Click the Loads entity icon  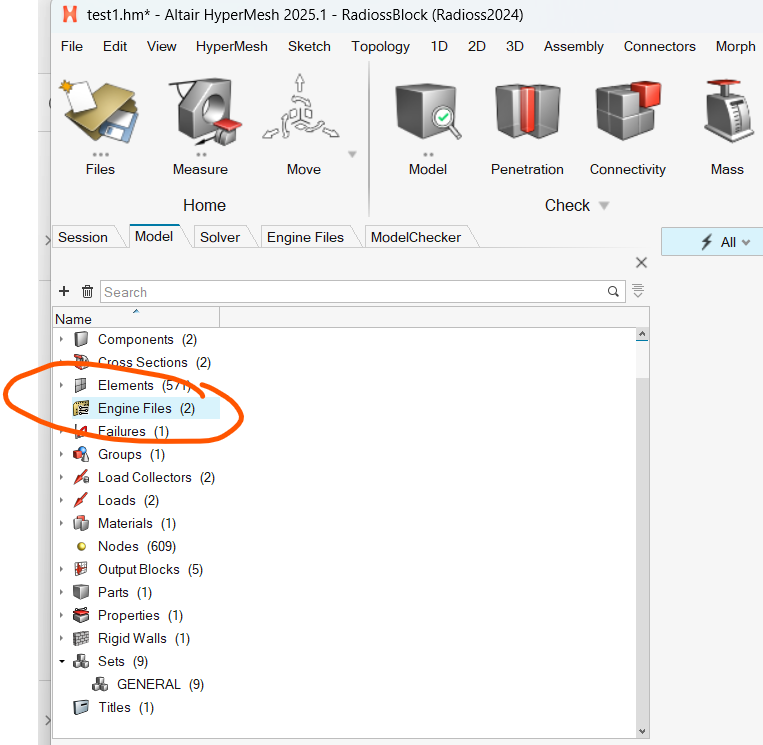pos(81,500)
